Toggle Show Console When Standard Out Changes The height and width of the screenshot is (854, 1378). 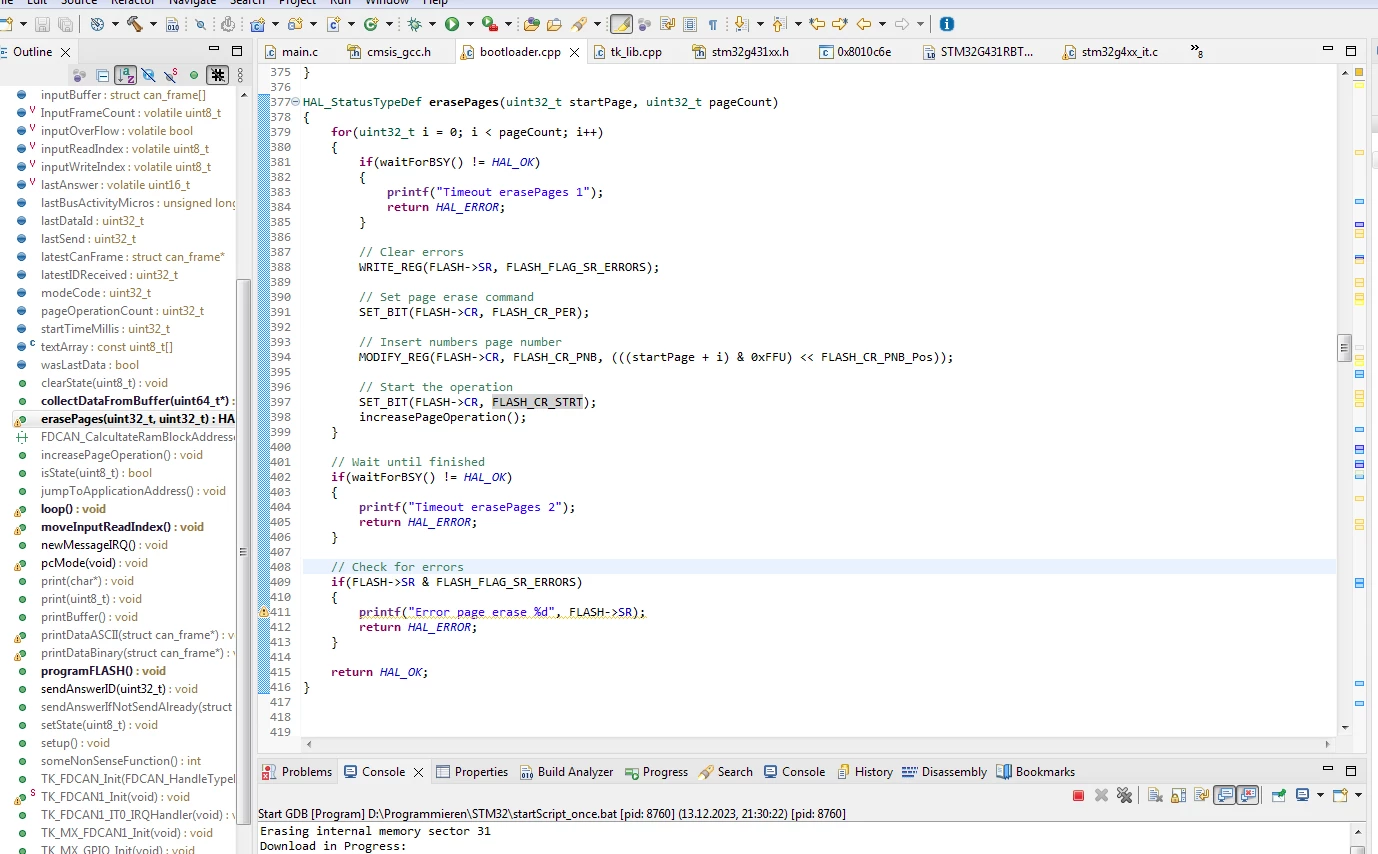pos(1224,796)
